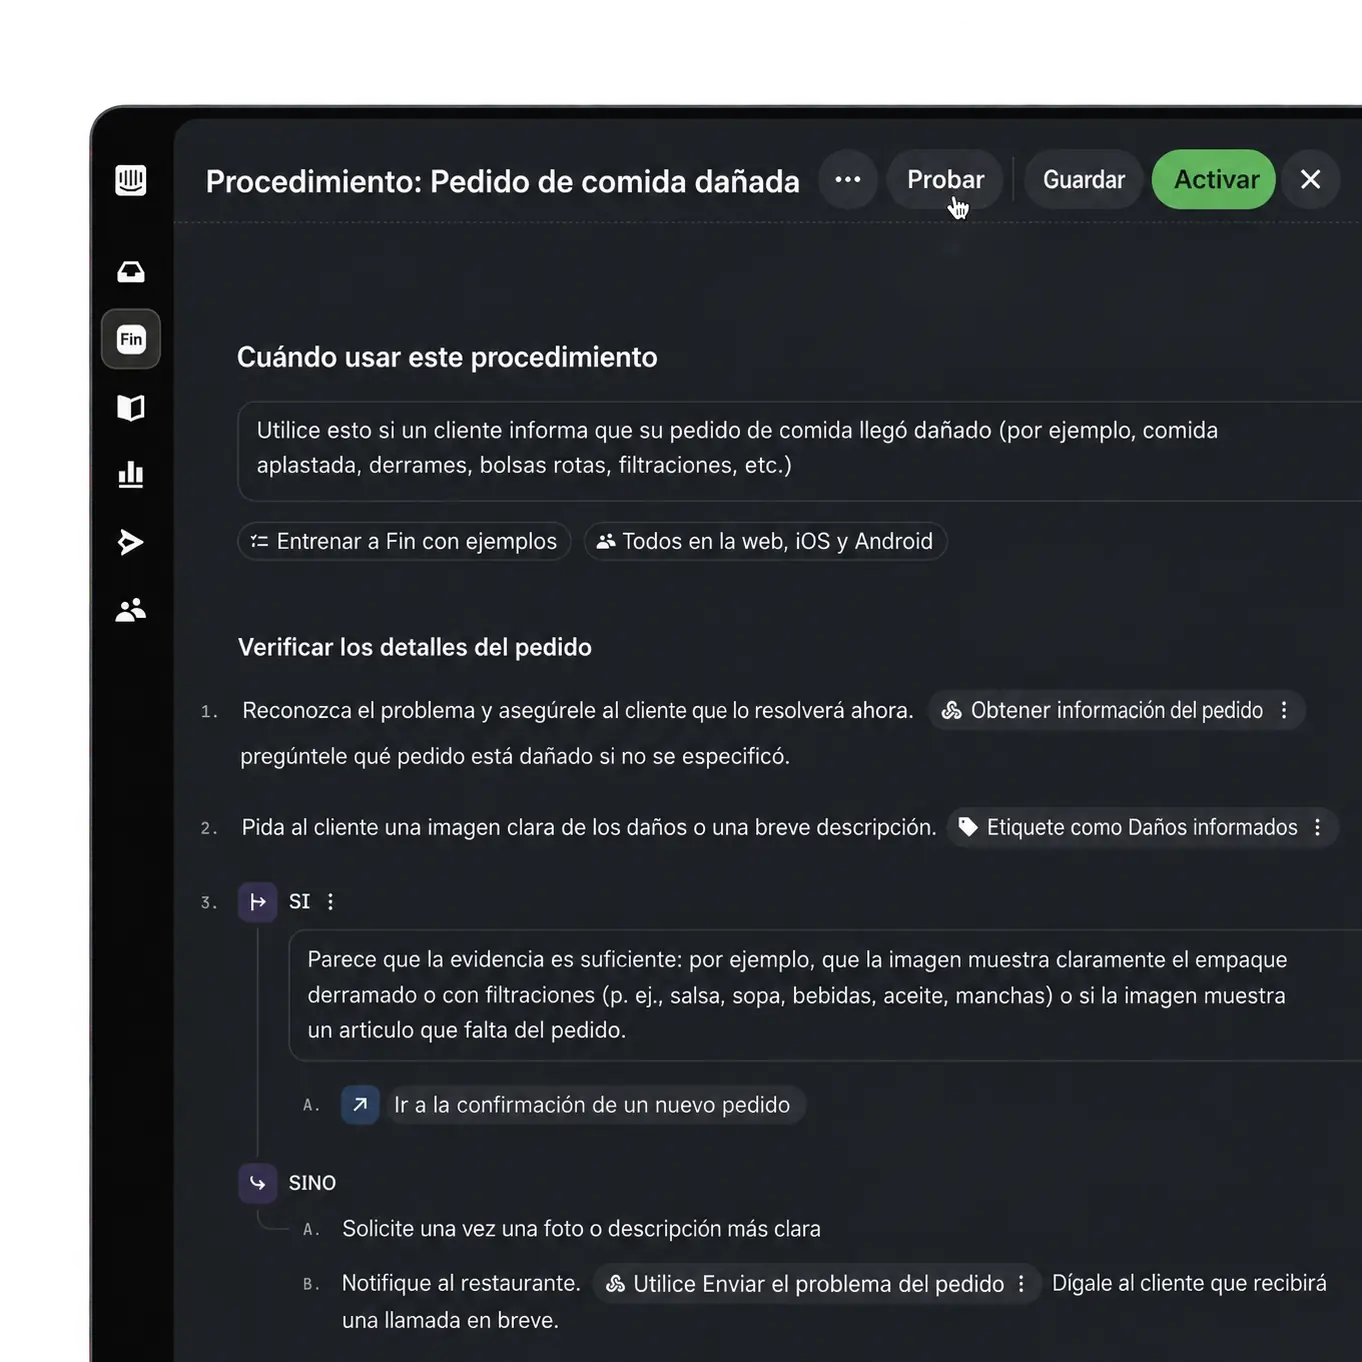Click the 'SINO' branch label

click(x=312, y=1183)
